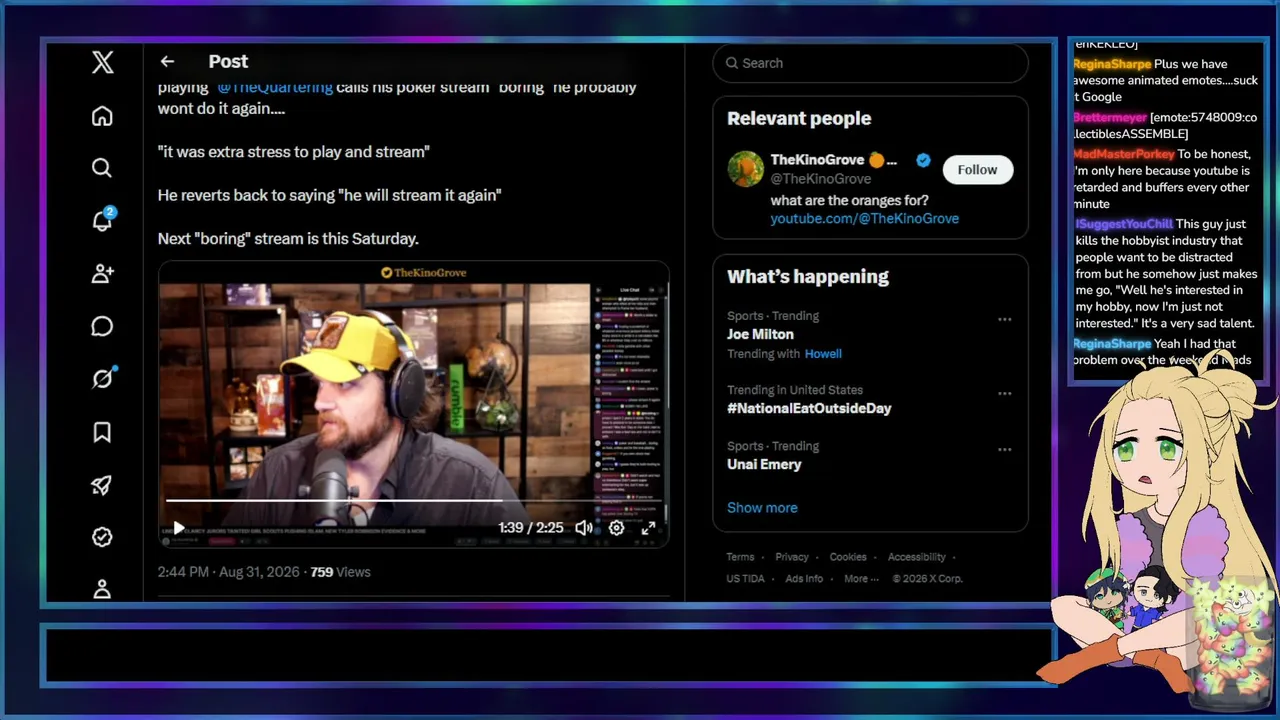
Task: Open the Unai Emery trending topic
Action: click(x=764, y=464)
